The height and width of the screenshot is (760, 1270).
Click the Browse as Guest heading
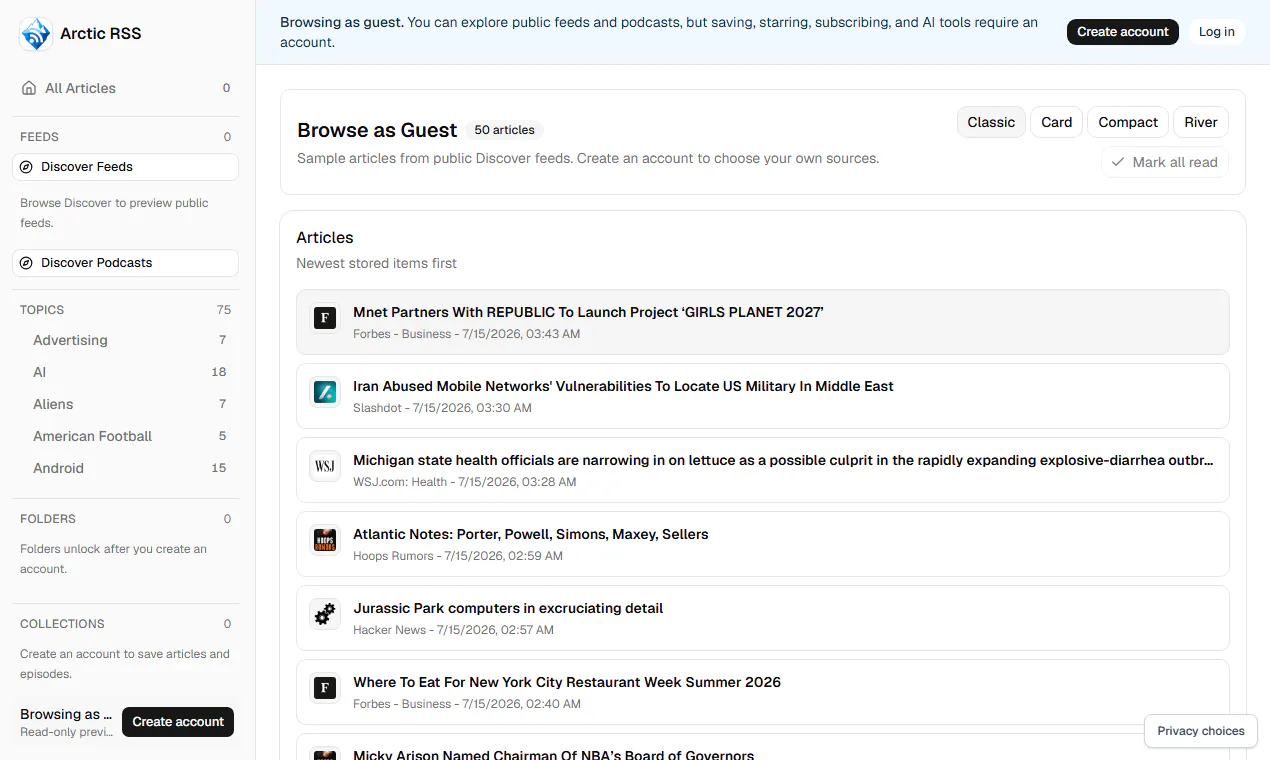click(377, 130)
